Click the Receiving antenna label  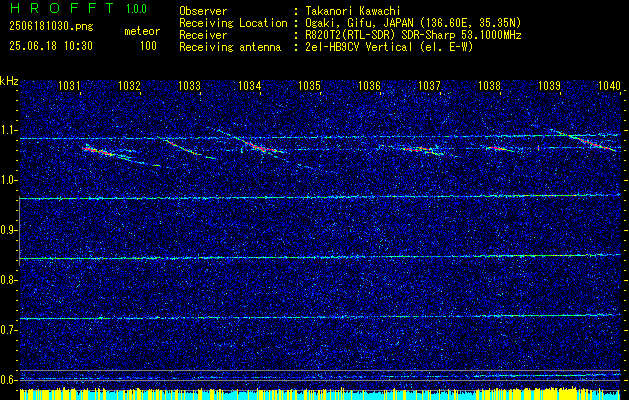[x=230, y=48]
